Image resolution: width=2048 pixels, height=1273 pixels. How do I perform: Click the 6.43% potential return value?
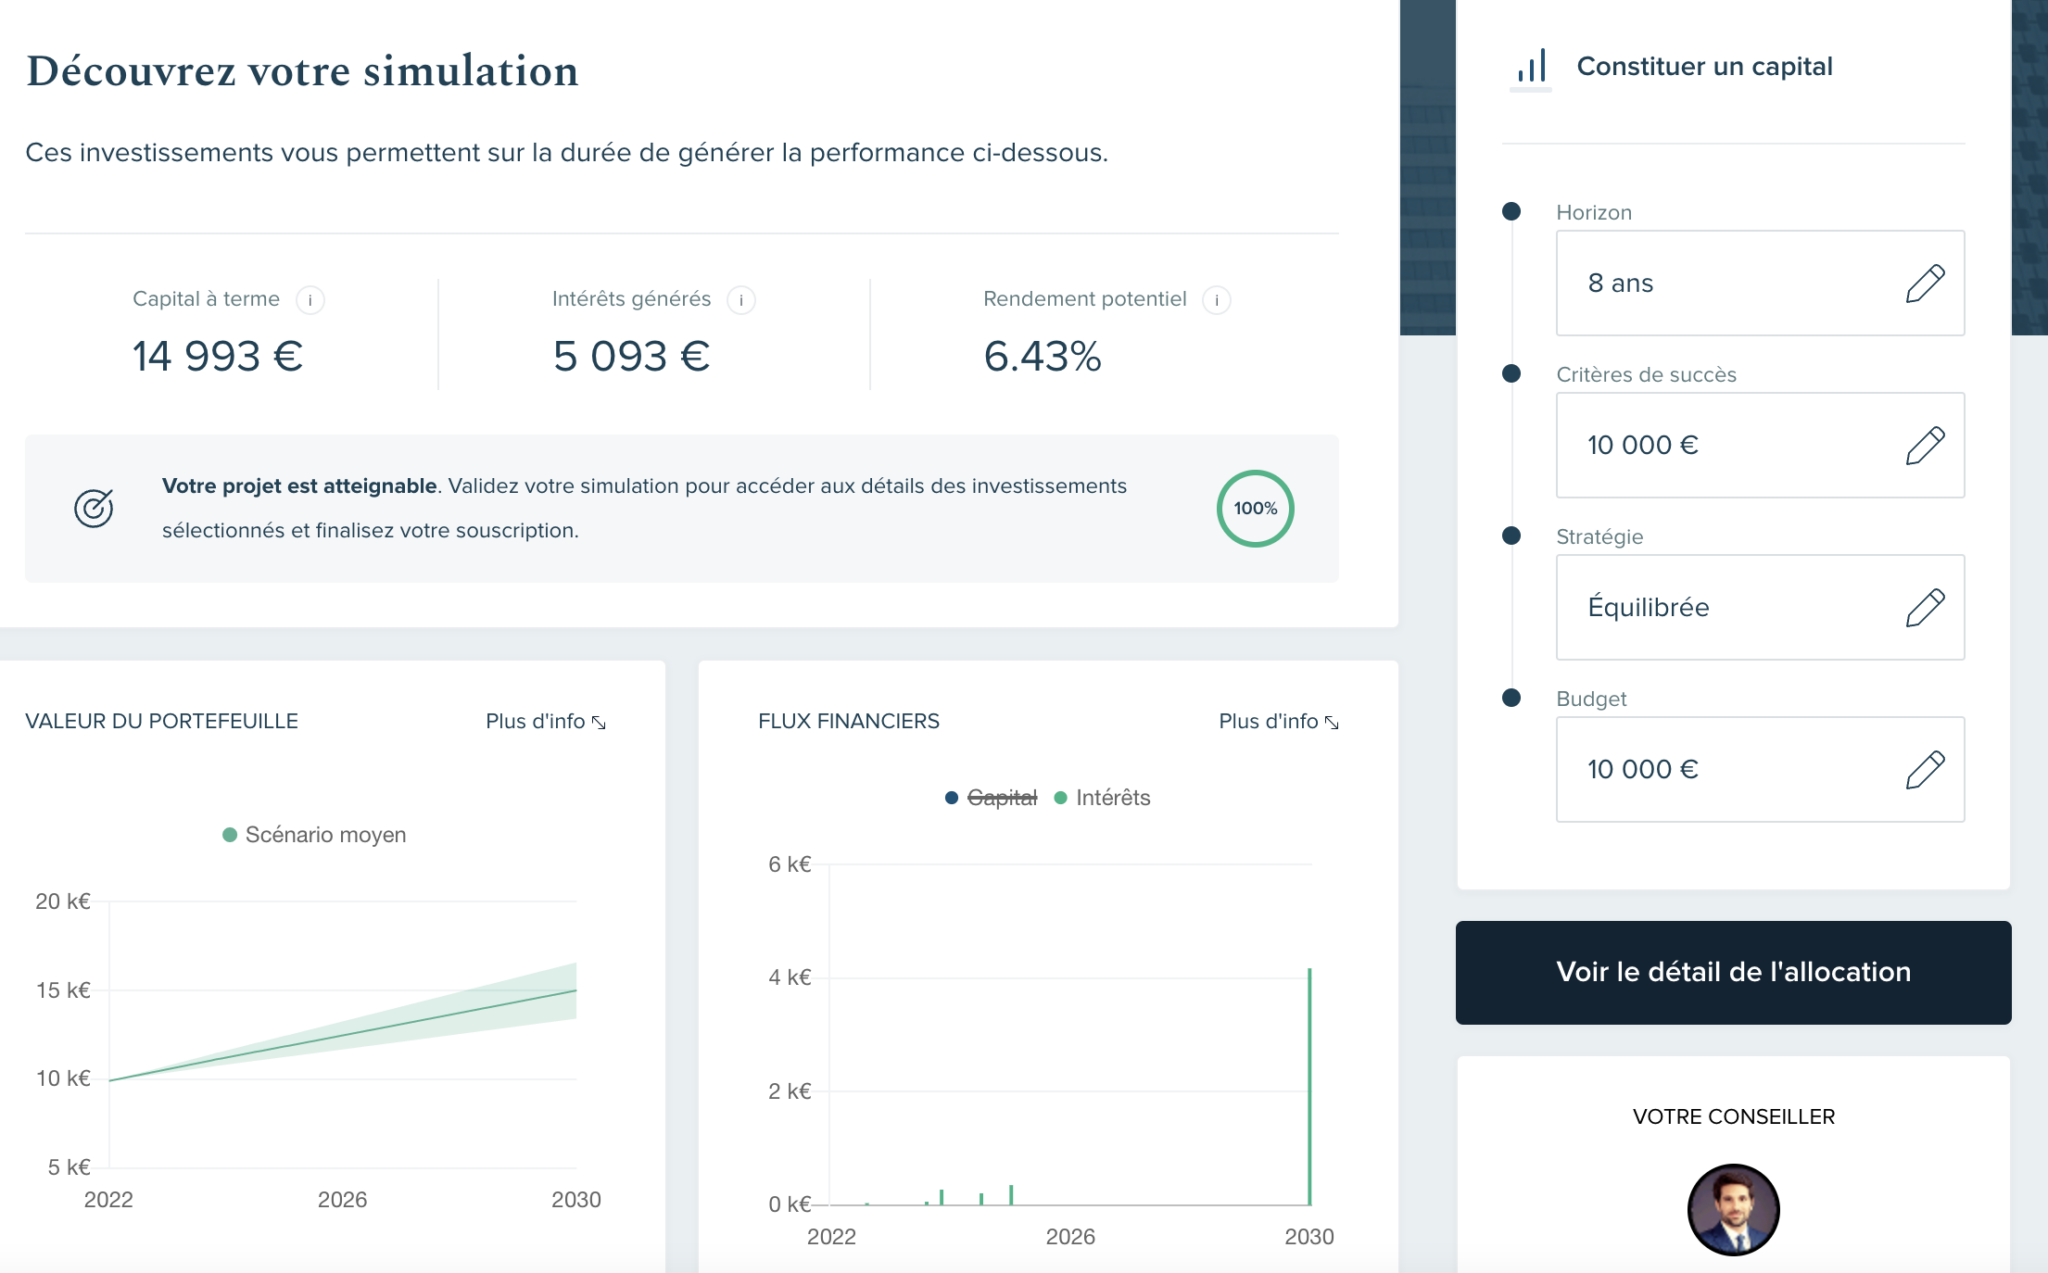(1042, 356)
